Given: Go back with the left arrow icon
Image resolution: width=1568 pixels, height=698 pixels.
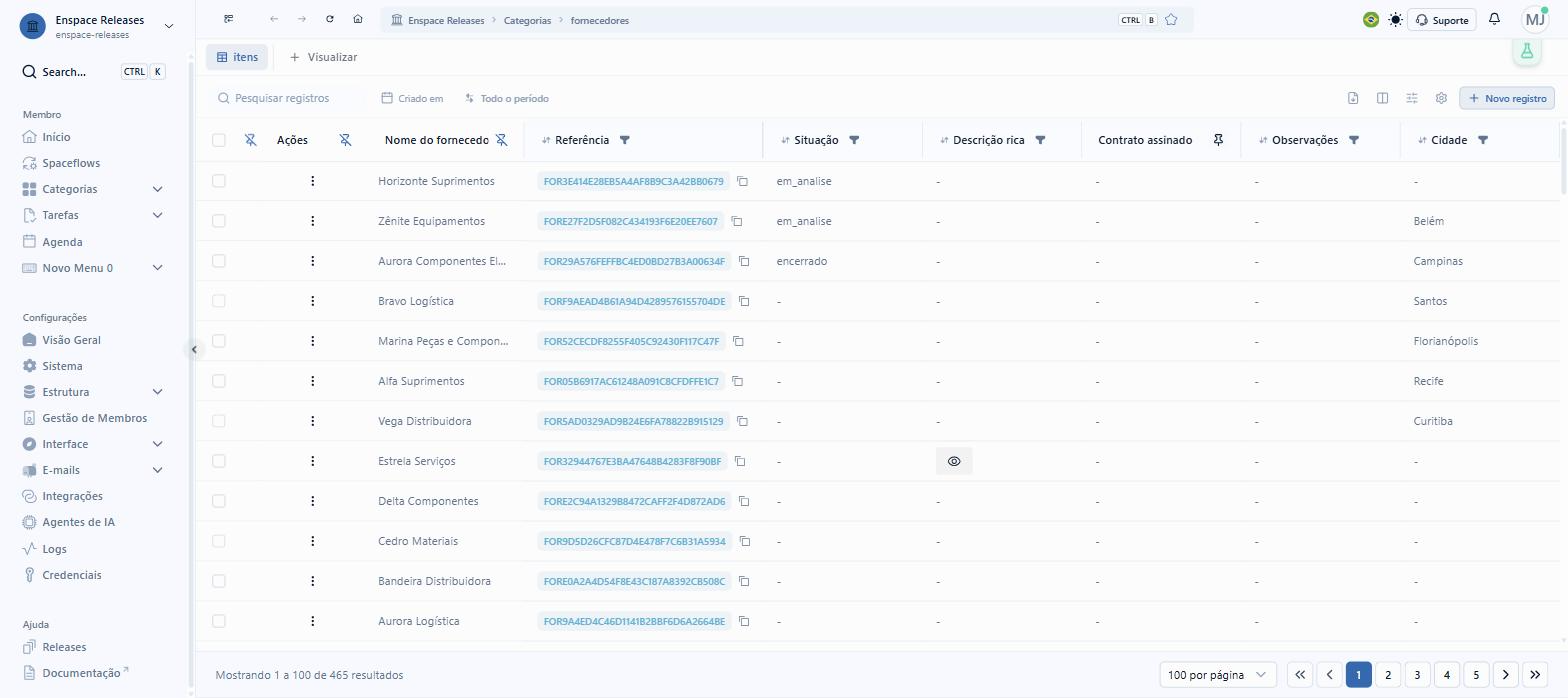Looking at the screenshot, I should pyautogui.click(x=274, y=19).
